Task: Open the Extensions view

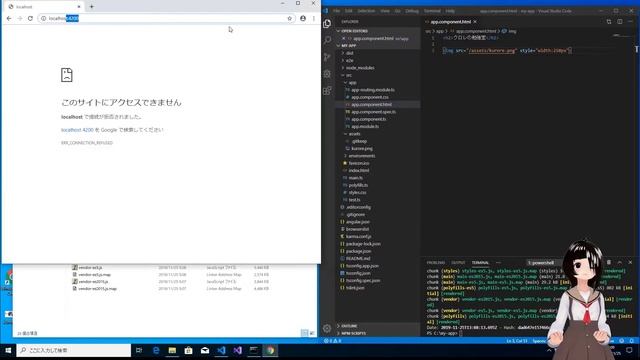Action: click(x=327, y=91)
